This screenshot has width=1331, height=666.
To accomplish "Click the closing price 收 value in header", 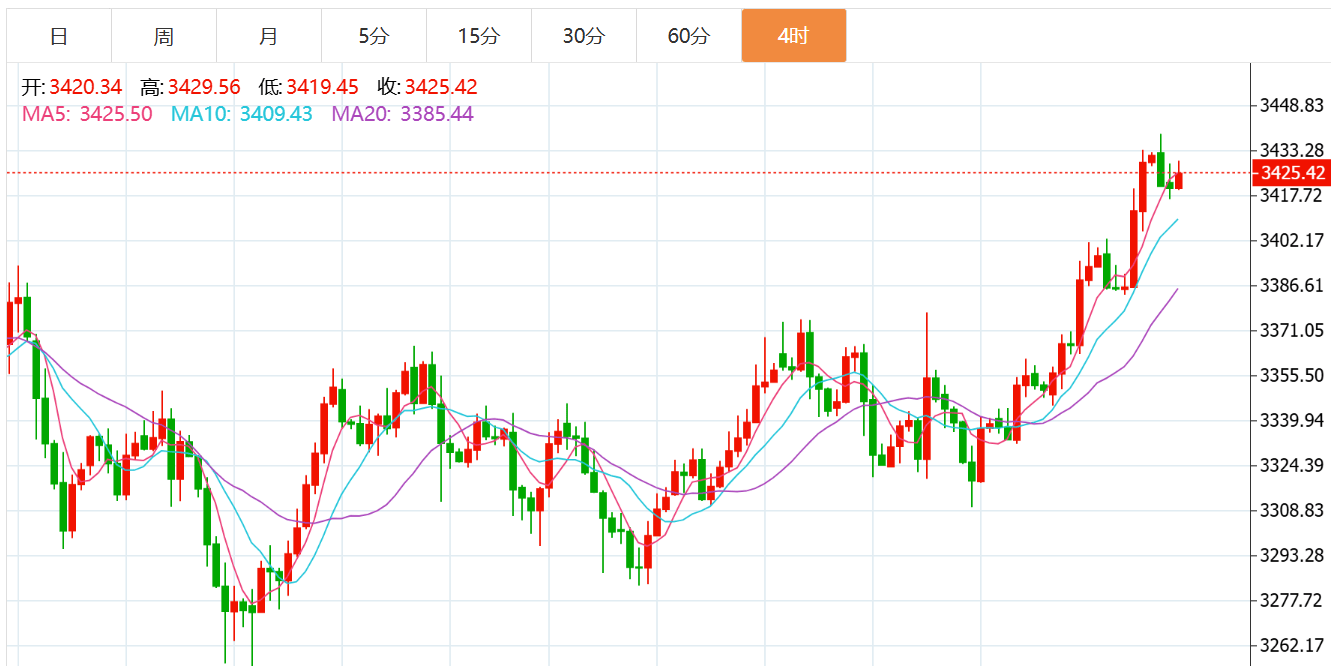I will pyautogui.click(x=440, y=88).
